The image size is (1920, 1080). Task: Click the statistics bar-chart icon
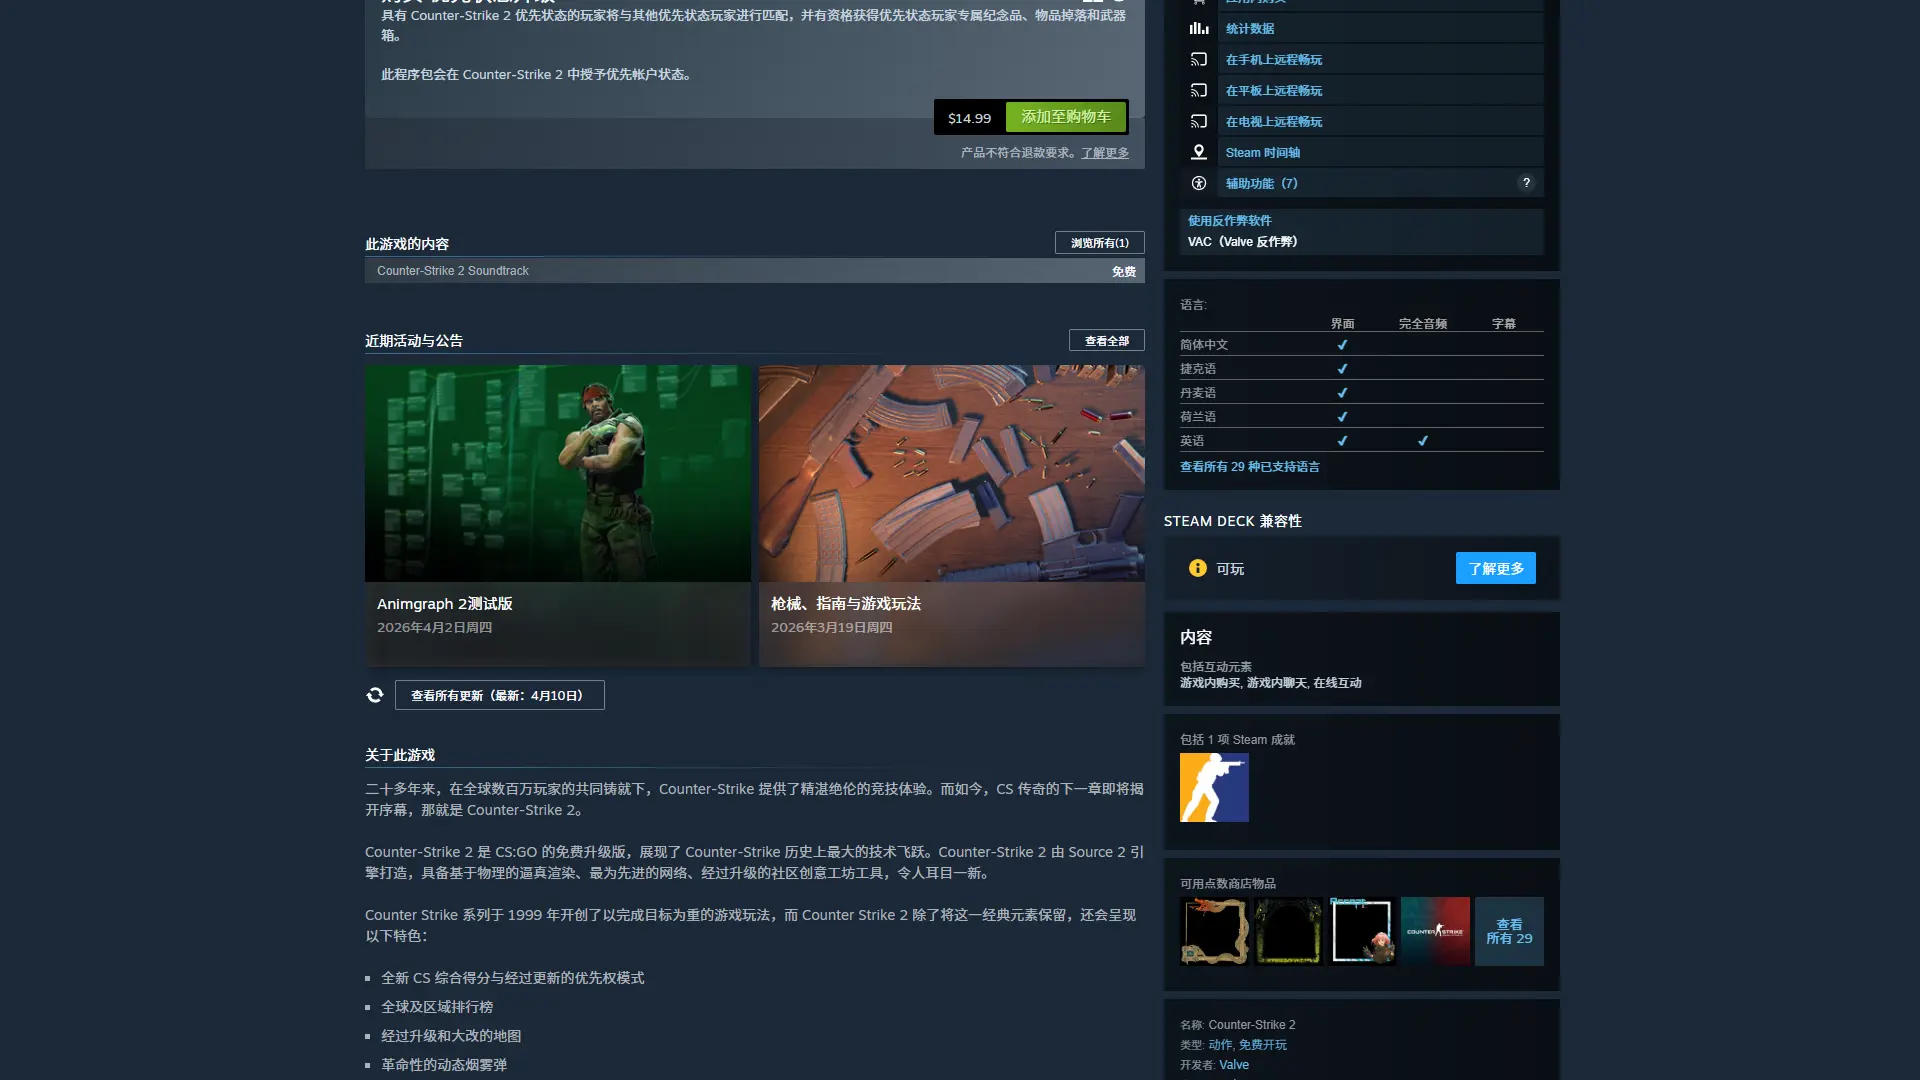coord(1198,28)
